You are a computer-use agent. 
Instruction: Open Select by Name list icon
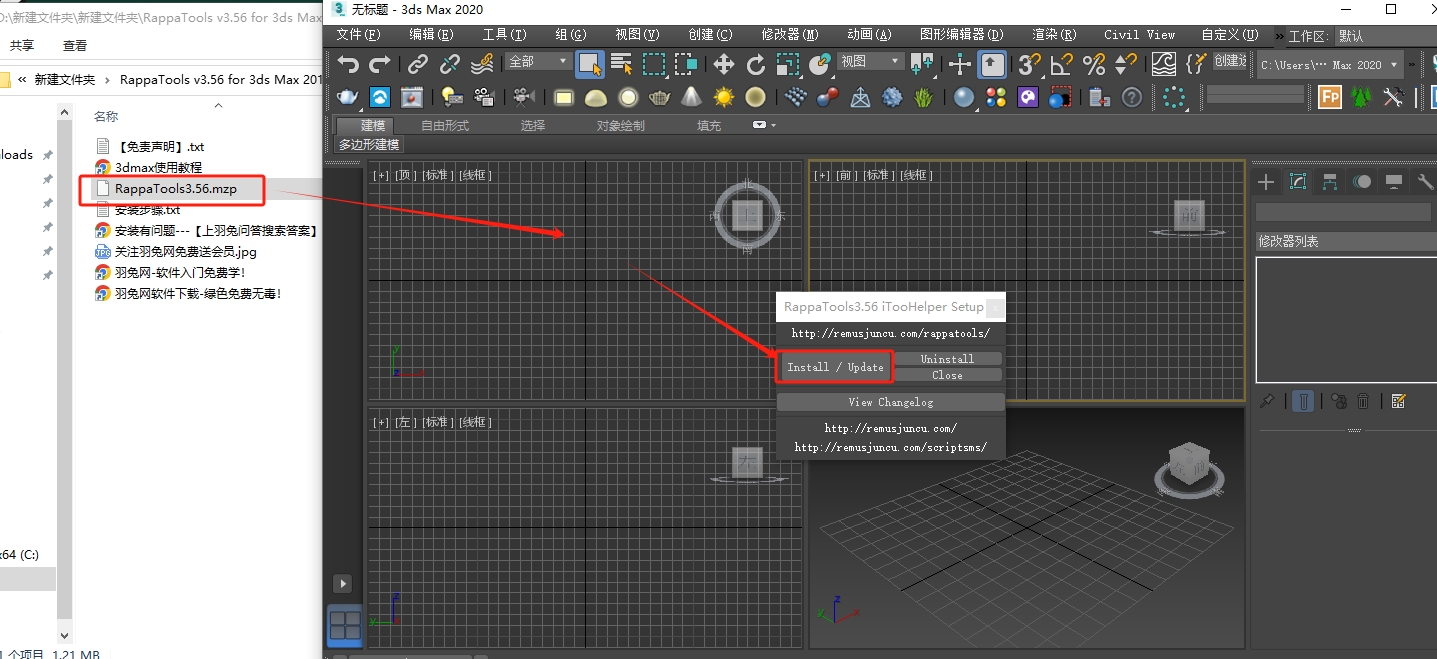(x=621, y=65)
